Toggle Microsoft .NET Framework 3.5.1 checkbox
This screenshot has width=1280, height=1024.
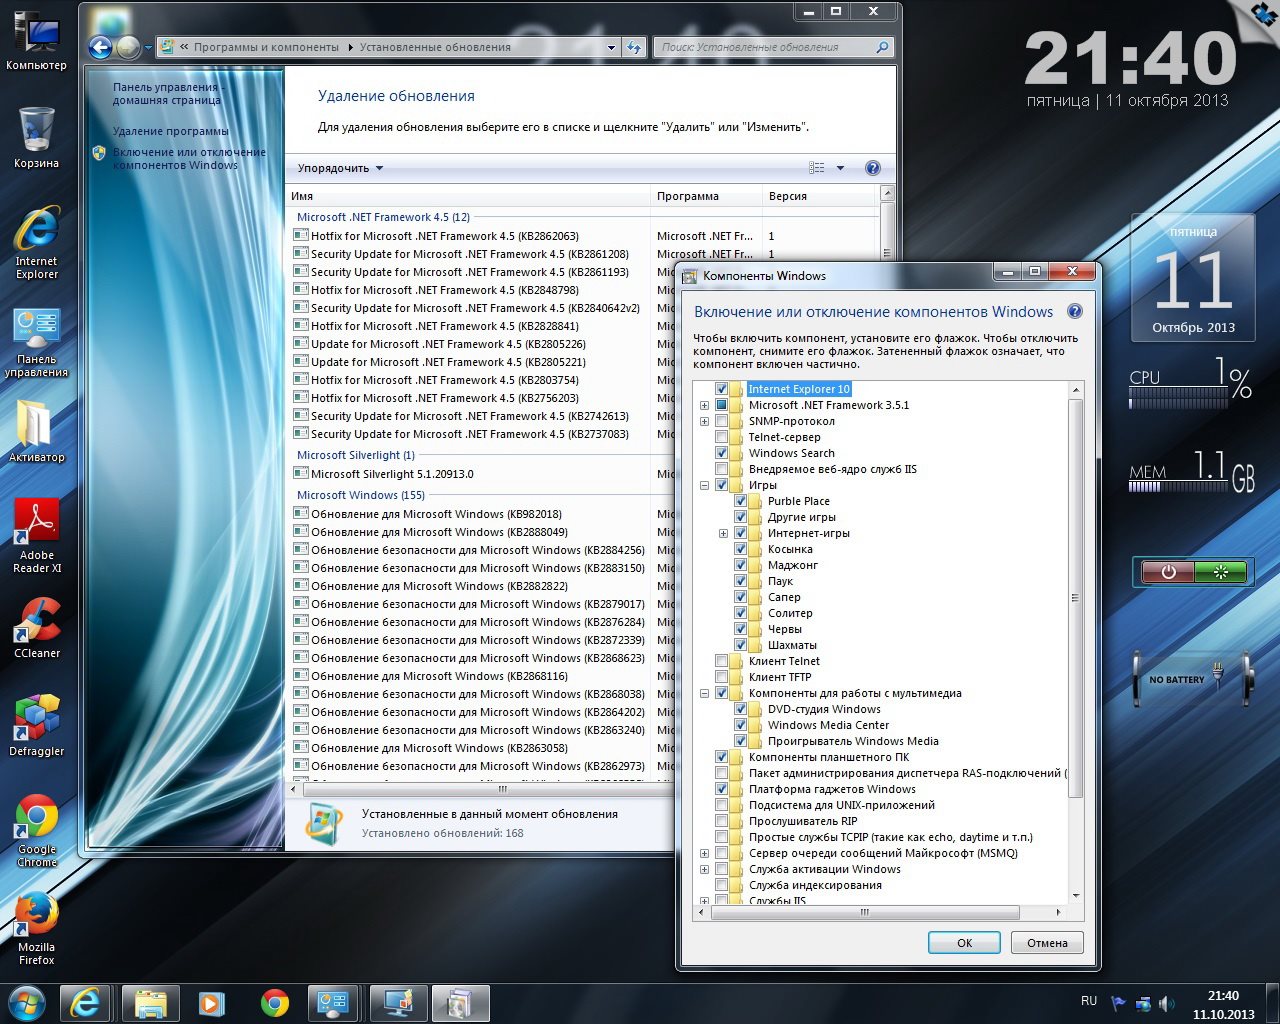point(721,405)
